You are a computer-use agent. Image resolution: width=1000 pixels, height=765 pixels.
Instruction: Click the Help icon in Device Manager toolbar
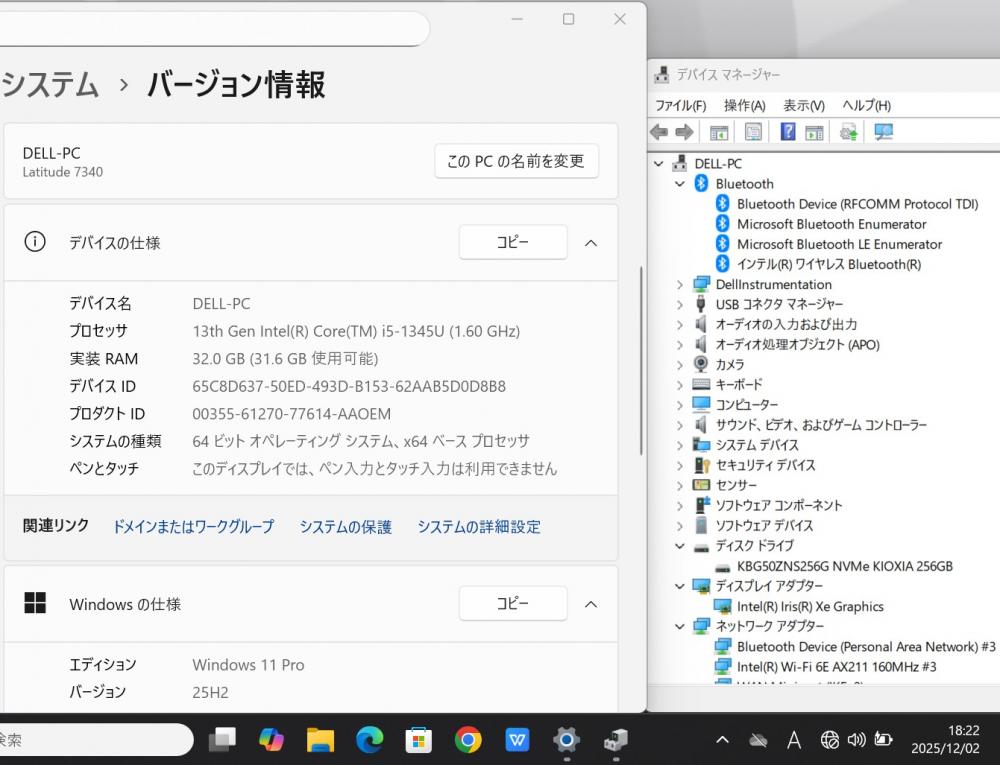(x=788, y=132)
